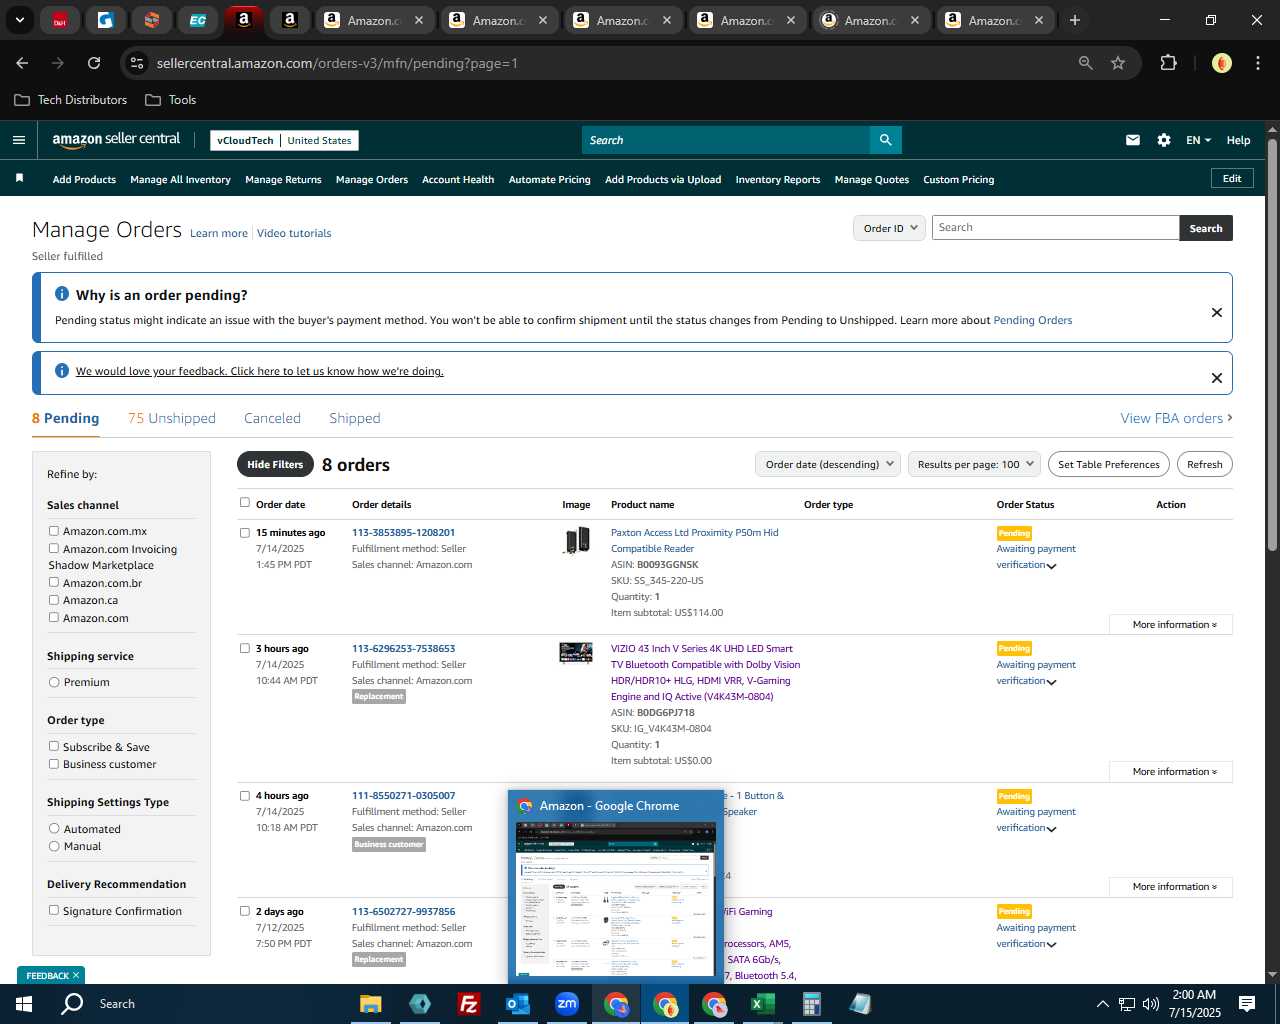The image size is (1280, 1024).
Task: Open the Order ID search type dropdown
Action: coord(890,228)
